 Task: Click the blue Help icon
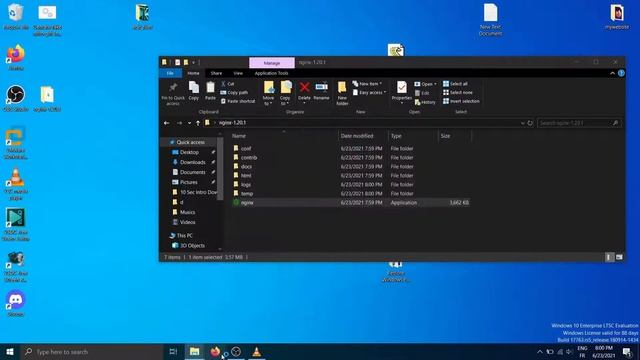pos(621,73)
